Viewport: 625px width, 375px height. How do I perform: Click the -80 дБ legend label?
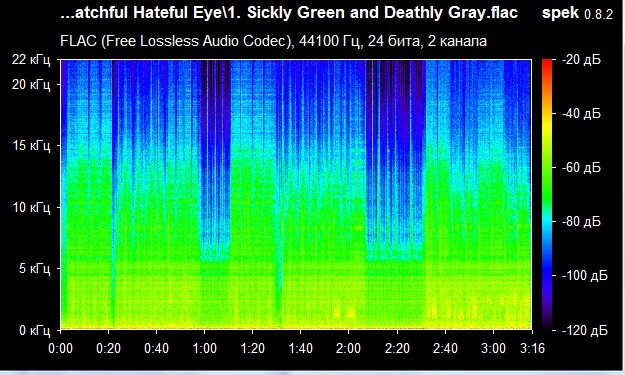coord(581,221)
